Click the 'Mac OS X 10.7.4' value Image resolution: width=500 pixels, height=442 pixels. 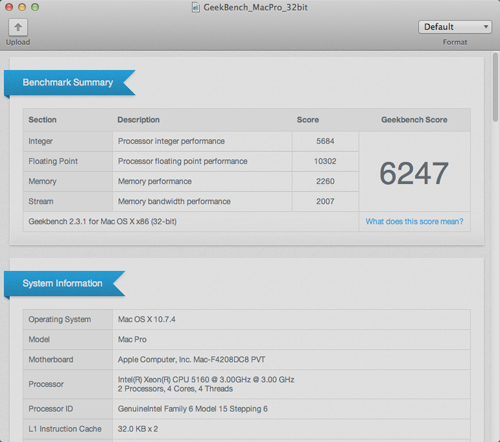(x=147, y=319)
